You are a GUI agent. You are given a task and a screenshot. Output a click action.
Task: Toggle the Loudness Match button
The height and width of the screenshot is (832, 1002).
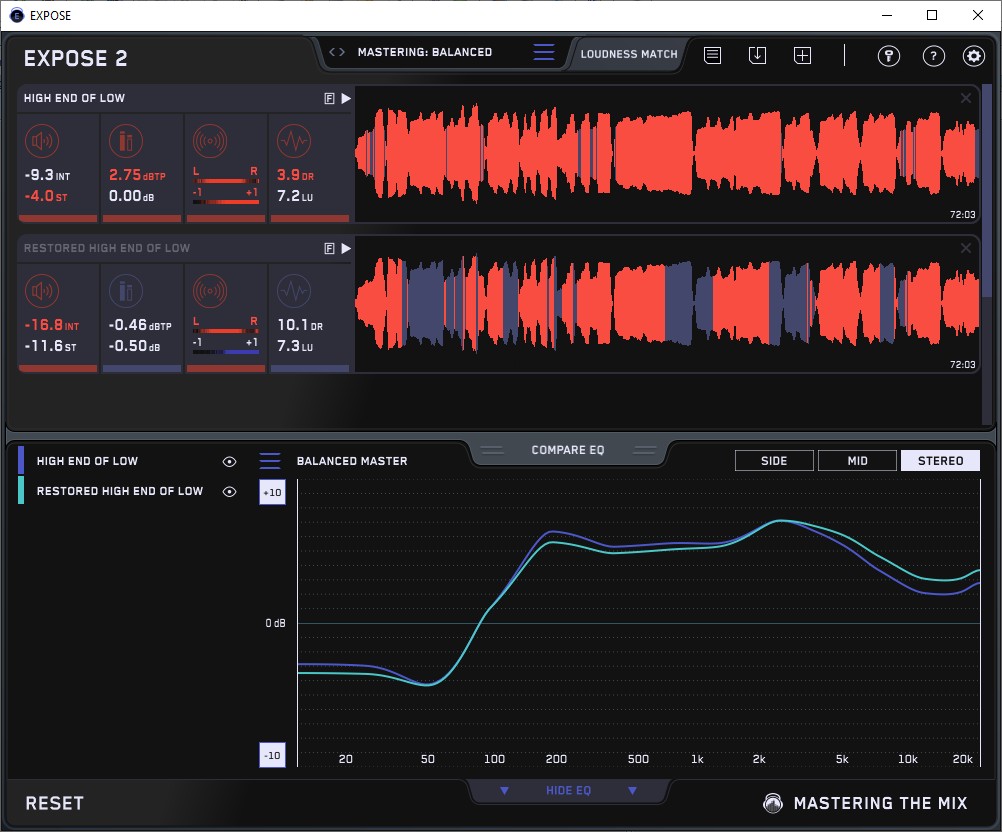tap(629, 54)
